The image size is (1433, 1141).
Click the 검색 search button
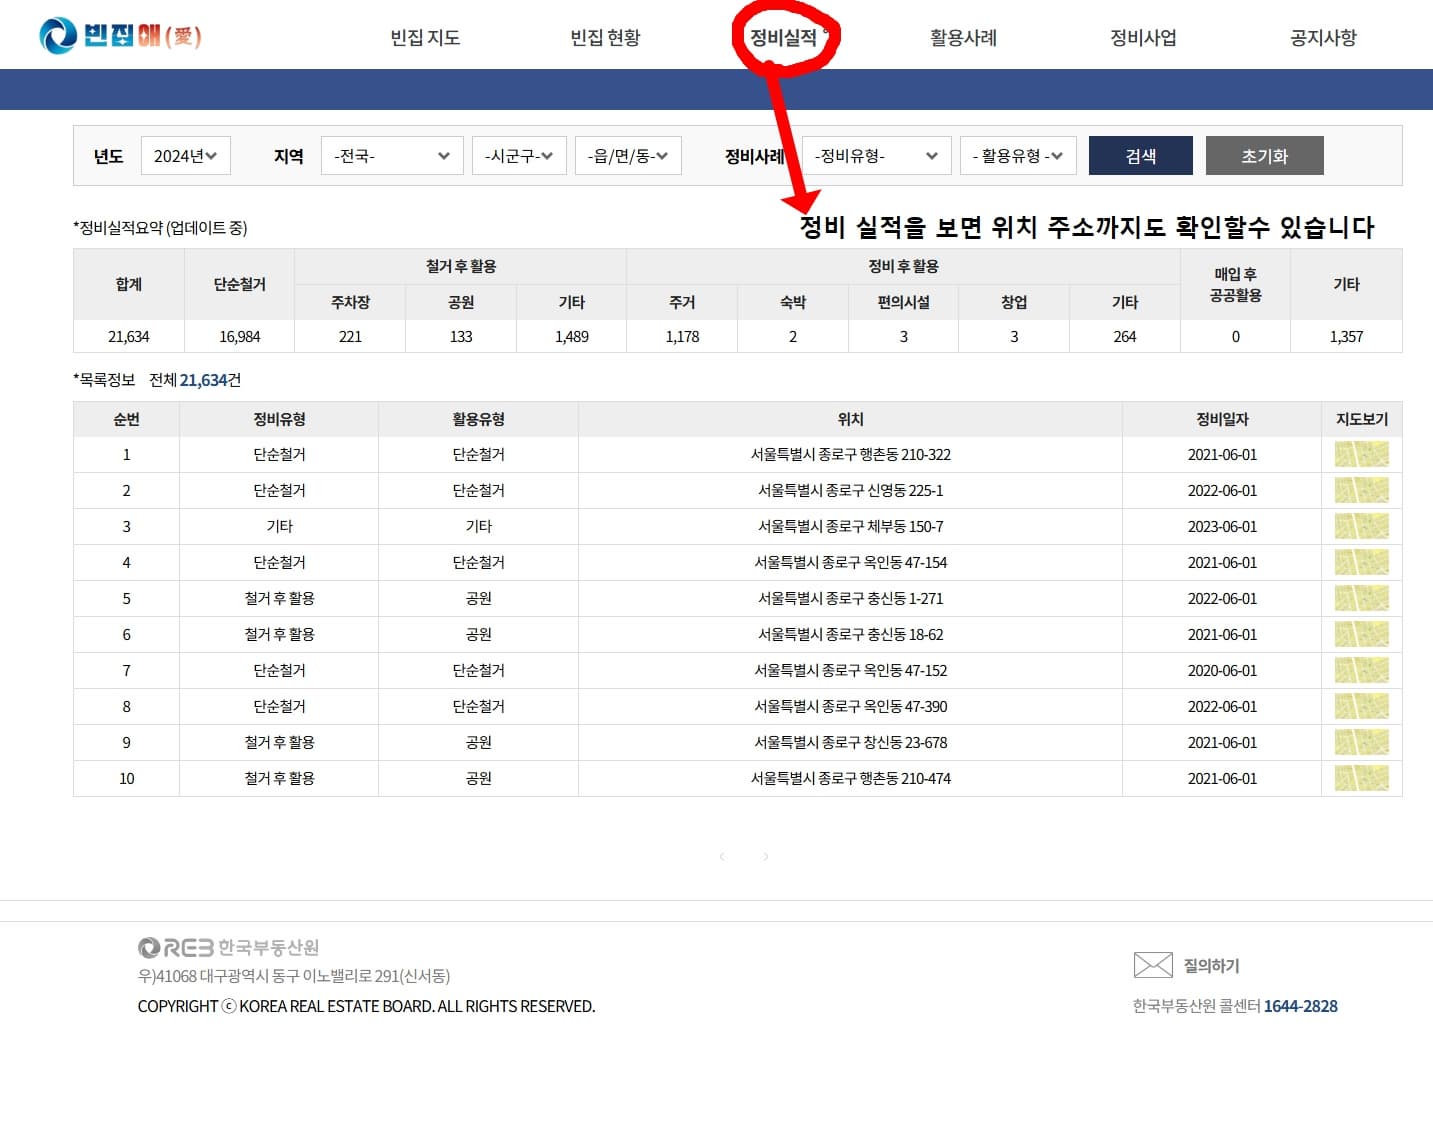[1140, 155]
